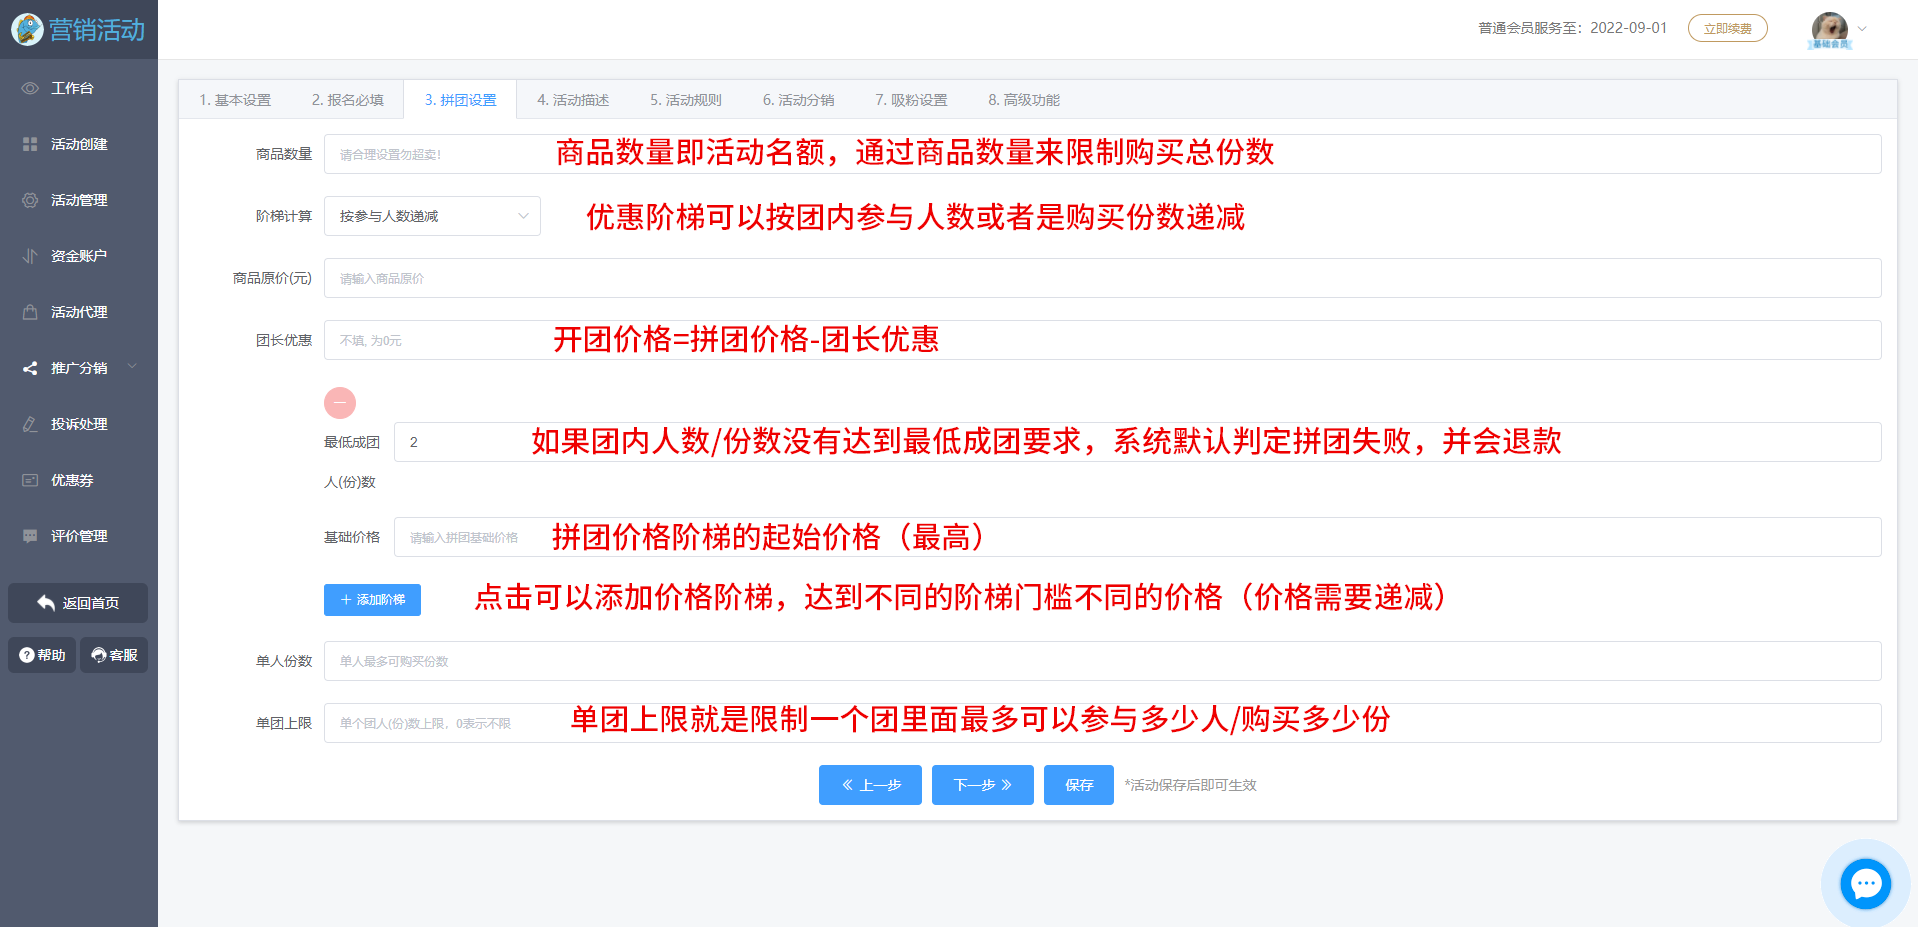This screenshot has height=927, width=1918.
Task: Click the 优惠券 coupon icon
Action: (x=30, y=480)
